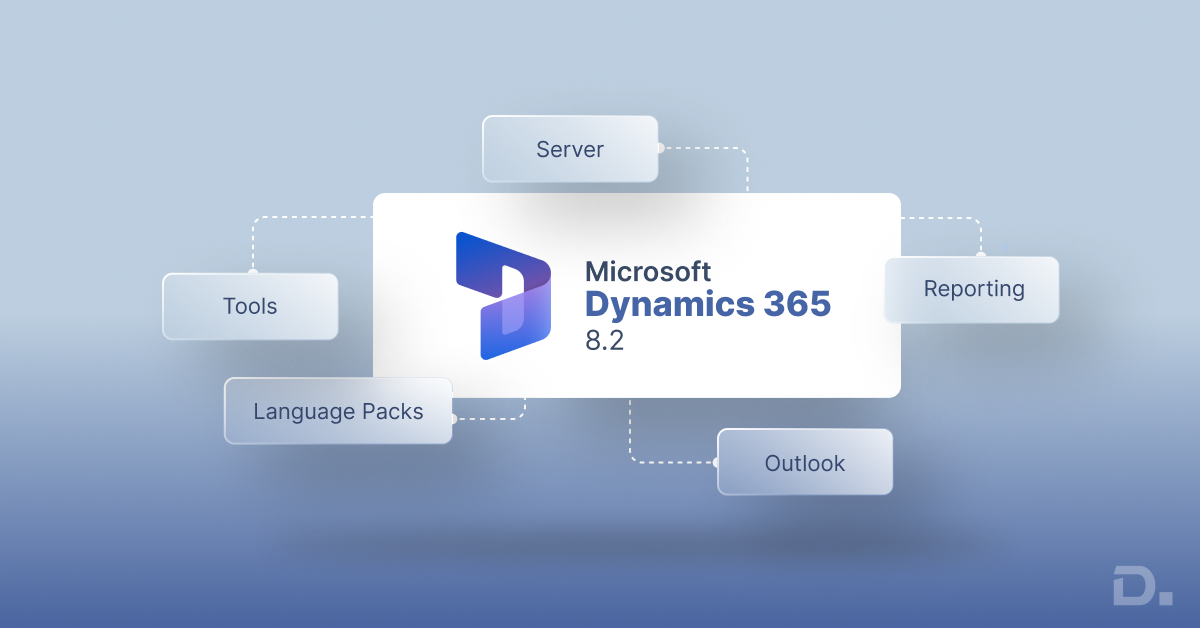1200x628 pixels.
Task: Click the connector dot on the Server box
Action: 660,148
